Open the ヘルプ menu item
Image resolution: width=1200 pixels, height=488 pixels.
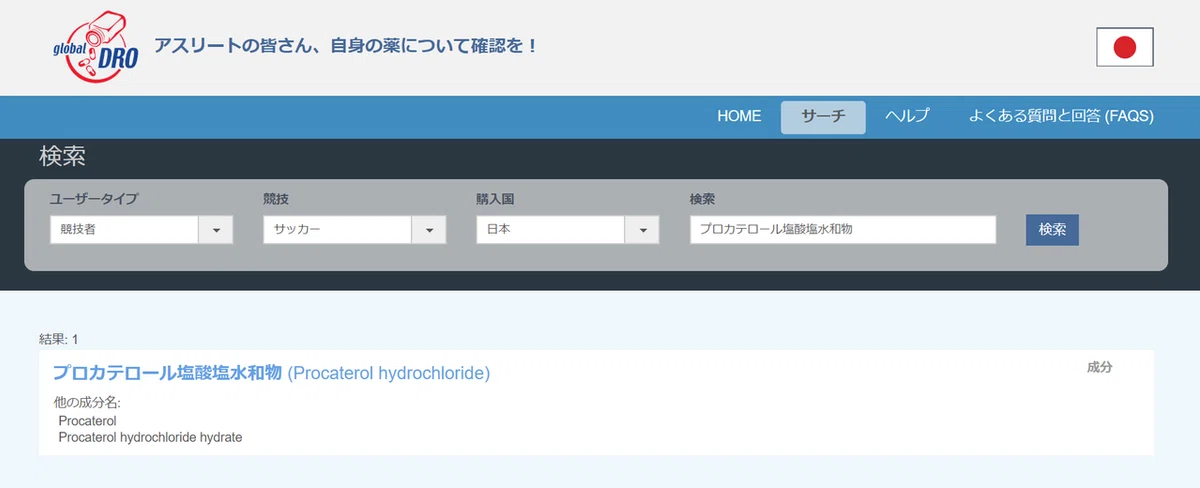tap(907, 117)
